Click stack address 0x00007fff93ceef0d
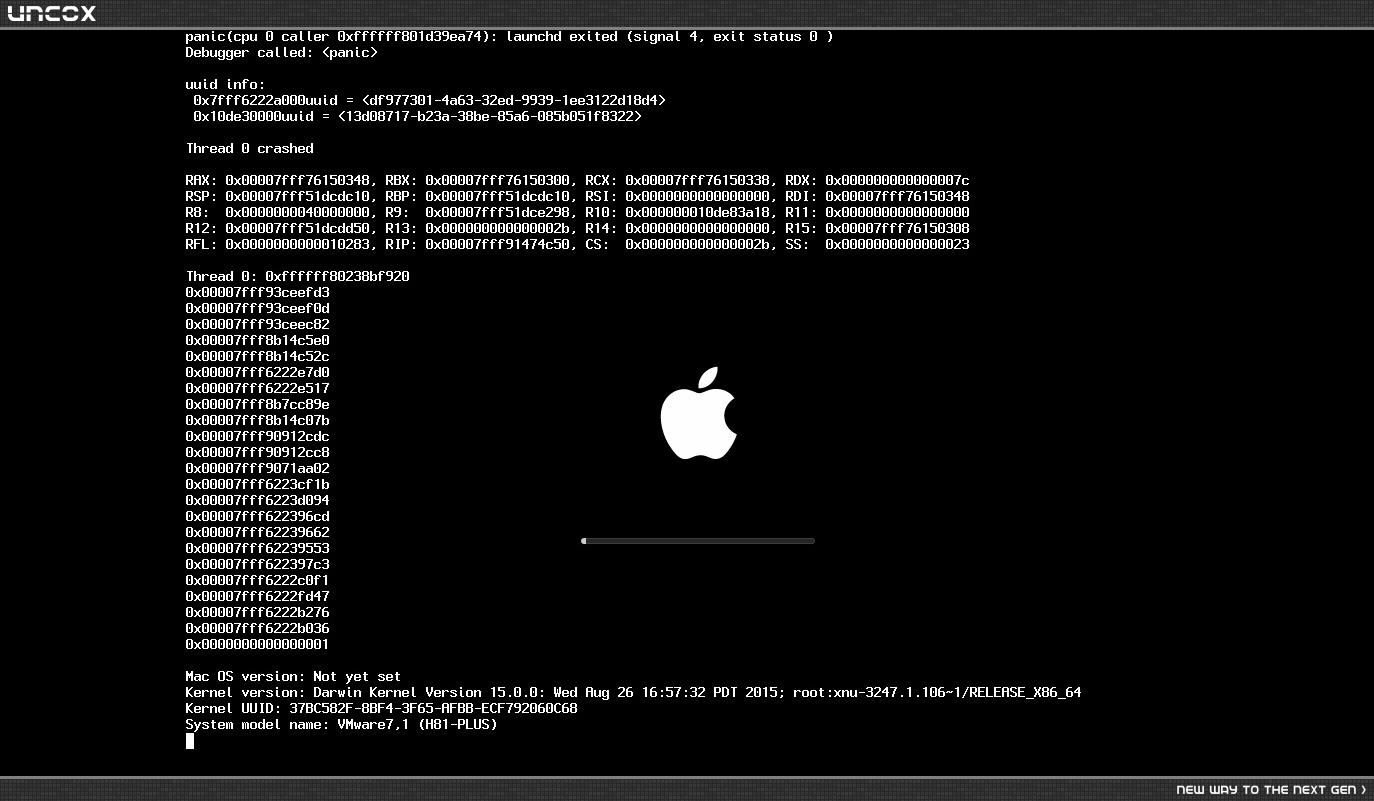Screen dimensions: 1374x801 tap(258, 309)
